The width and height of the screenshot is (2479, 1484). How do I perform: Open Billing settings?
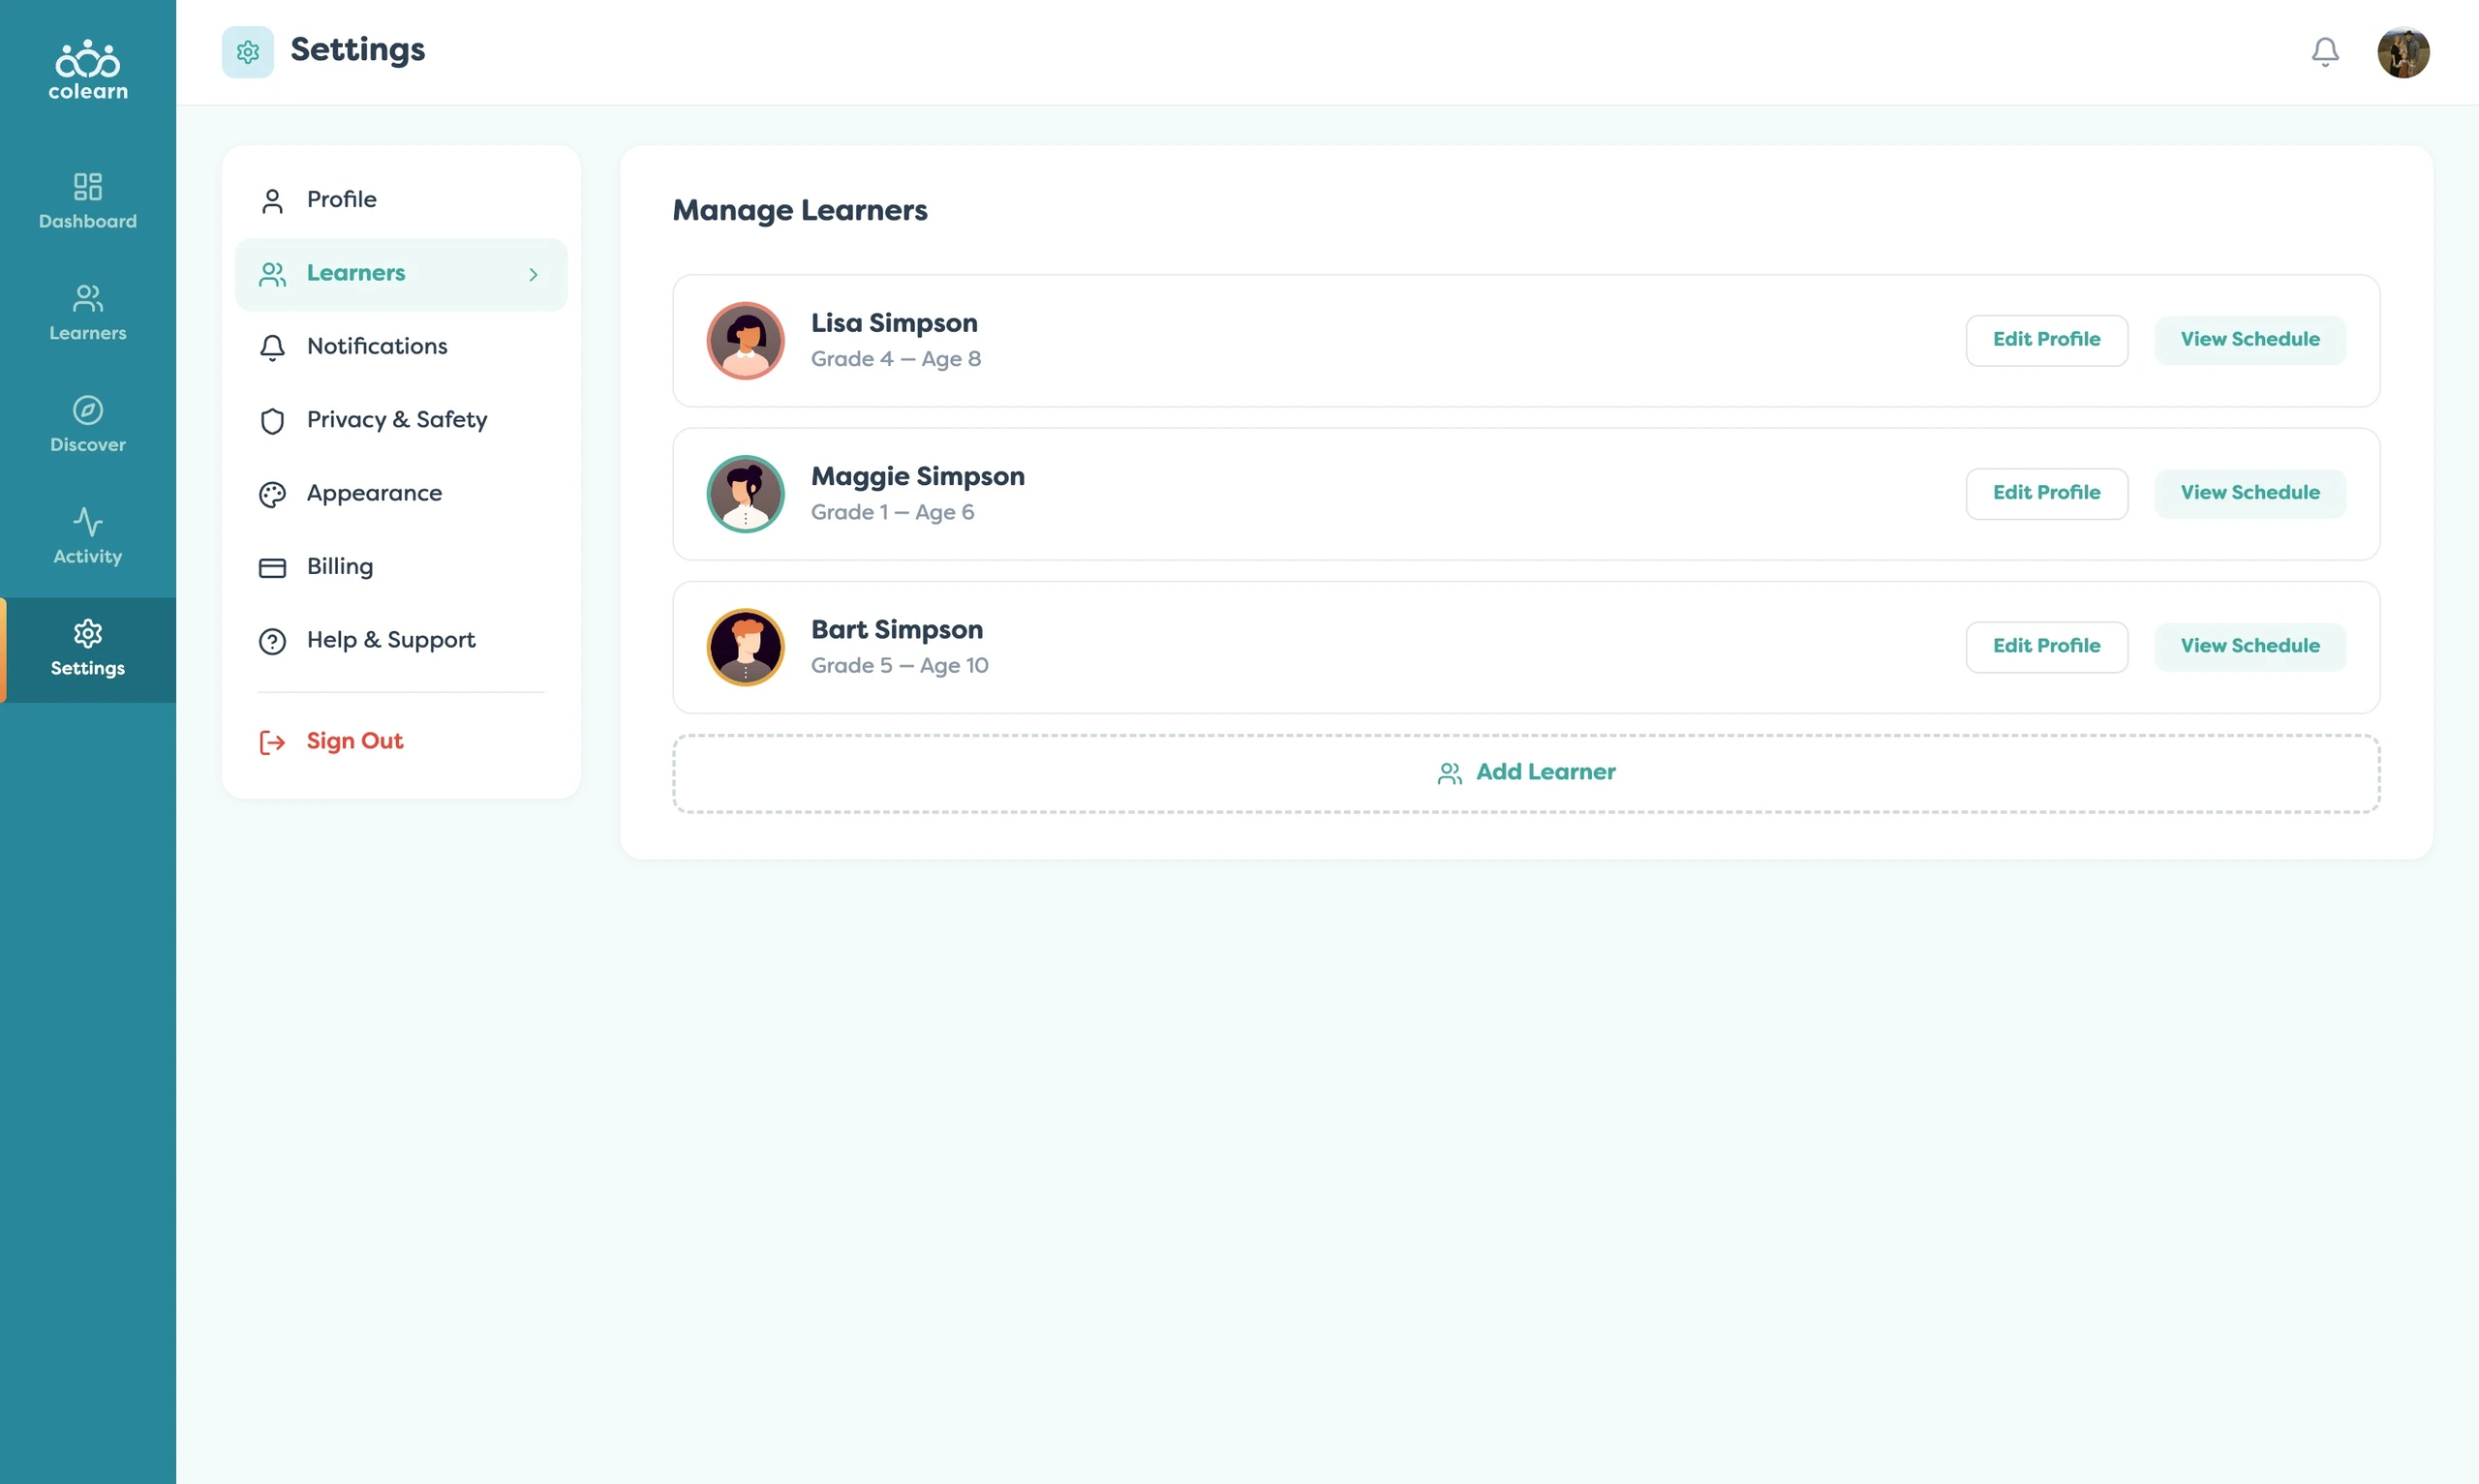coord(401,567)
